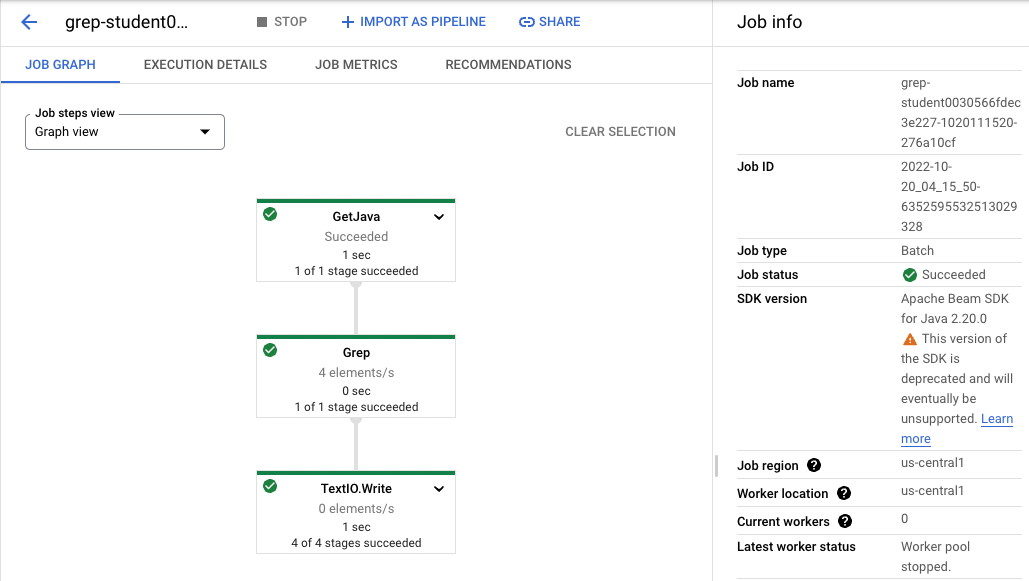Click the Job info heading
Image resolution: width=1029 pixels, height=581 pixels.
click(x=769, y=22)
